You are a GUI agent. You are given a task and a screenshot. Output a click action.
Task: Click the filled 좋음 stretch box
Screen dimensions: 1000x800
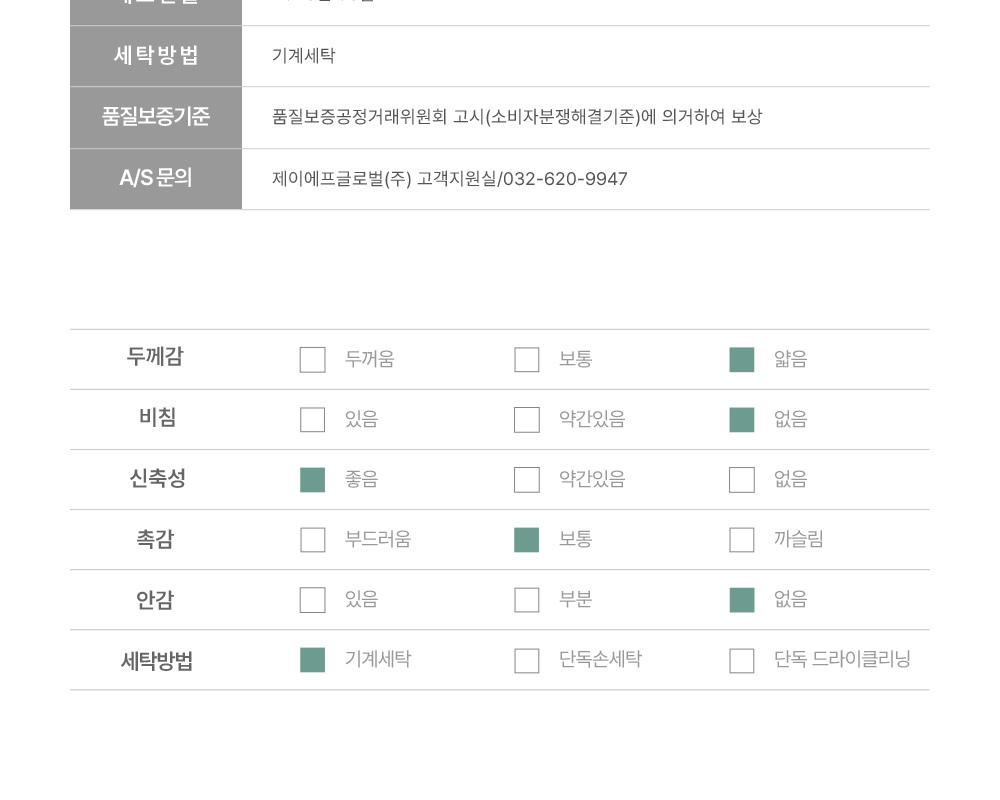(312, 480)
